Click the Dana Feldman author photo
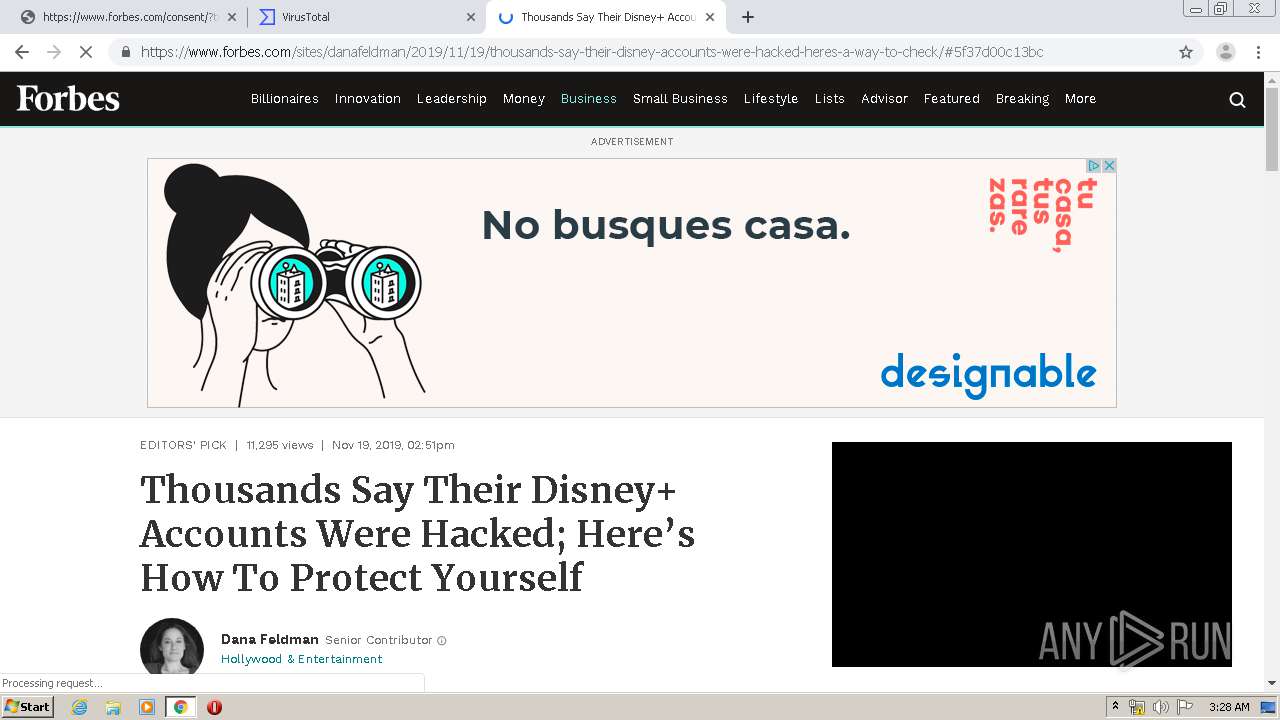Screen dimensions: 1280x720 pyautogui.click(x=172, y=646)
